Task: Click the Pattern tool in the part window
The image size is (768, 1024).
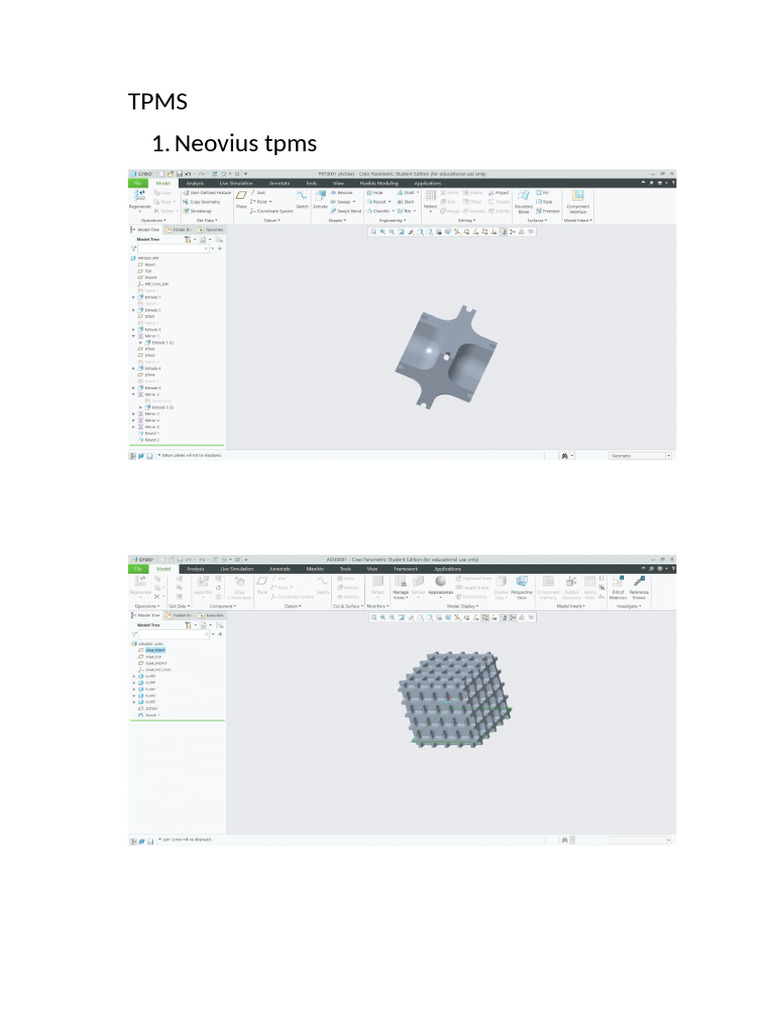Action: 430,199
